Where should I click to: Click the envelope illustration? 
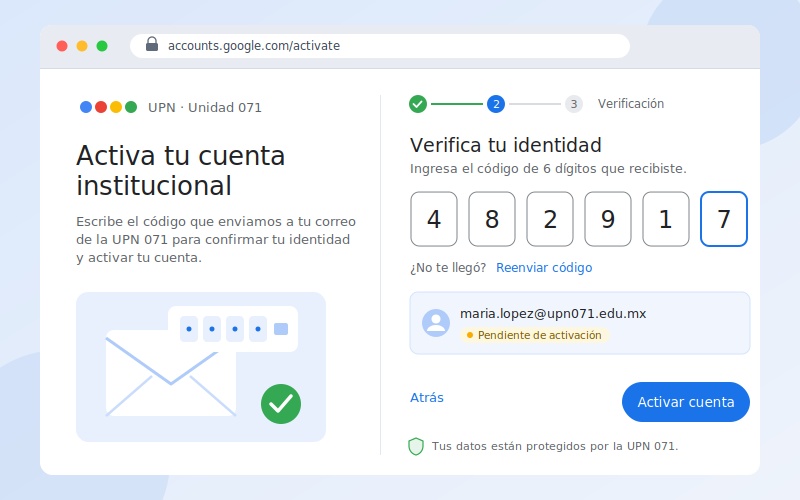[170, 373]
